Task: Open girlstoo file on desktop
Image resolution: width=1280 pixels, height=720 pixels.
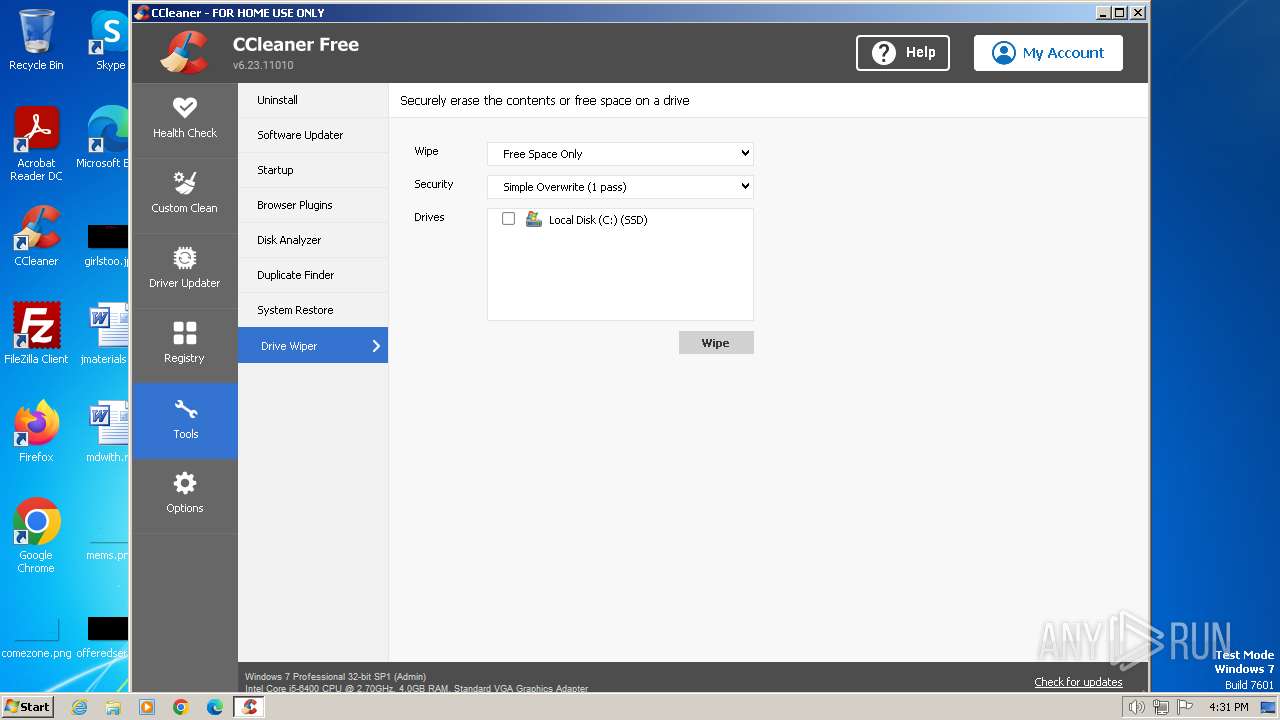Action: click(x=106, y=245)
